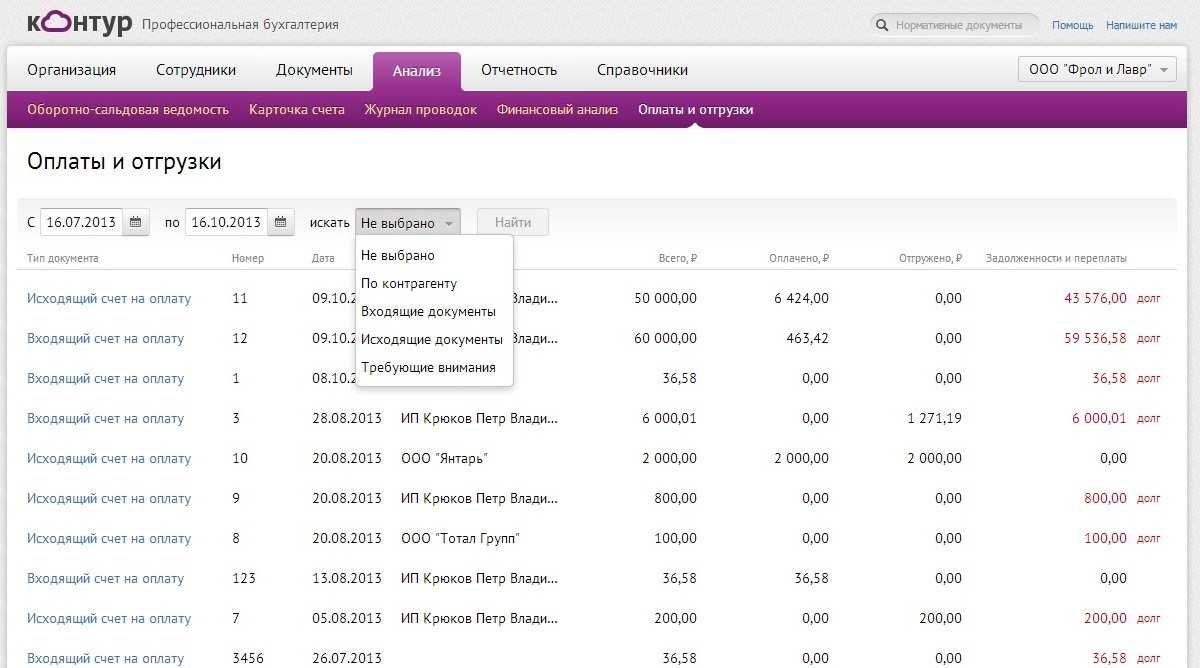1200x668 pixels.
Task: Choose "Входящие документы" filter option
Action: click(x=428, y=312)
